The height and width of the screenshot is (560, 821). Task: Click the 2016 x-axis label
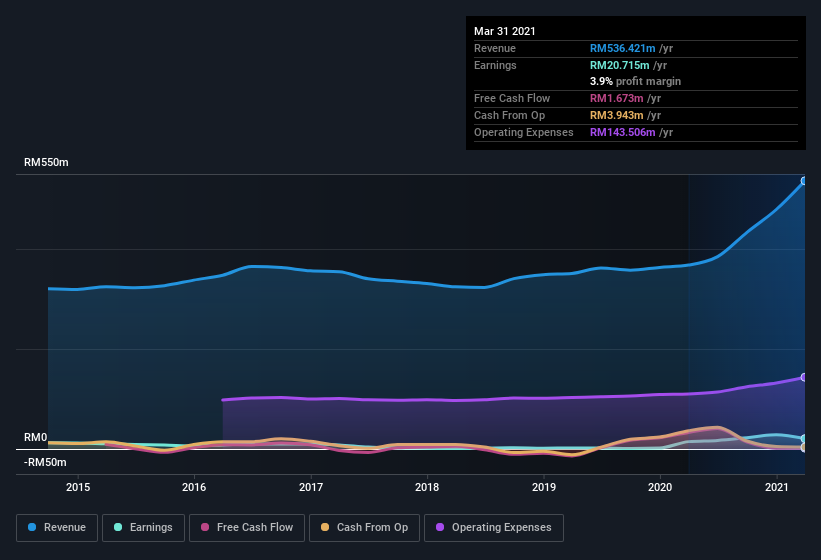pos(194,487)
